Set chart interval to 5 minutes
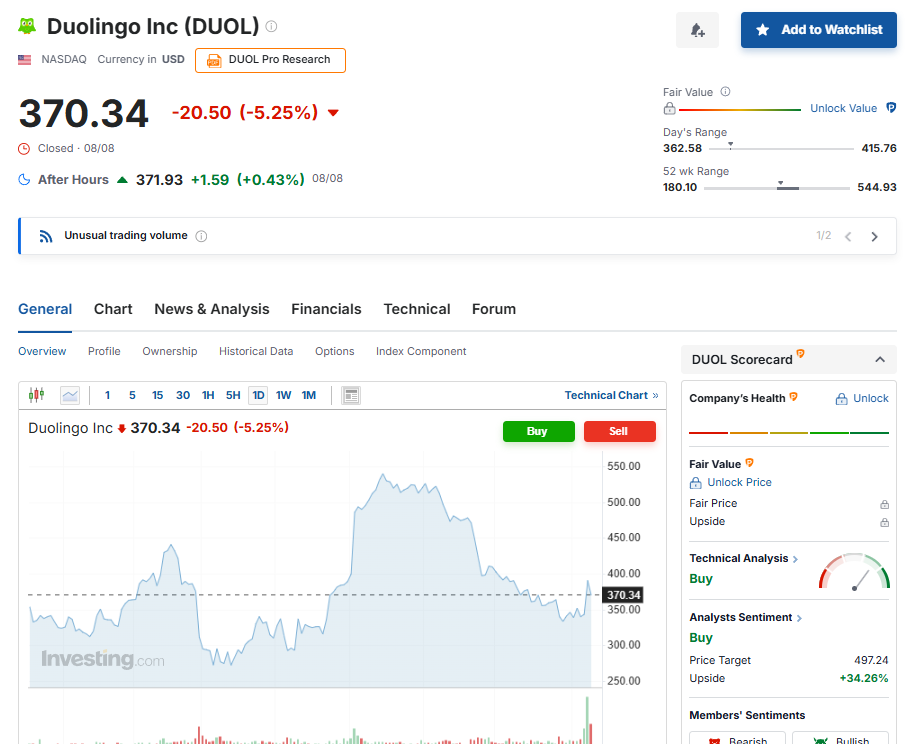This screenshot has height=744, width=913. pos(132,395)
